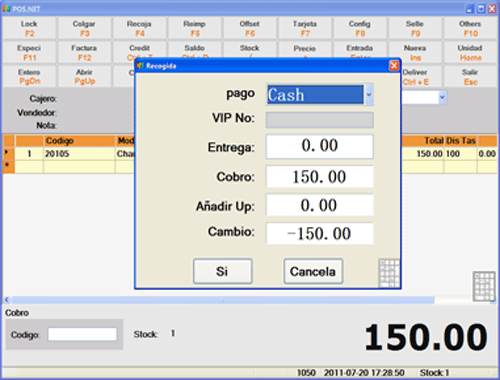Click the VIP No input field
This screenshot has width=500, height=380.
click(319, 120)
